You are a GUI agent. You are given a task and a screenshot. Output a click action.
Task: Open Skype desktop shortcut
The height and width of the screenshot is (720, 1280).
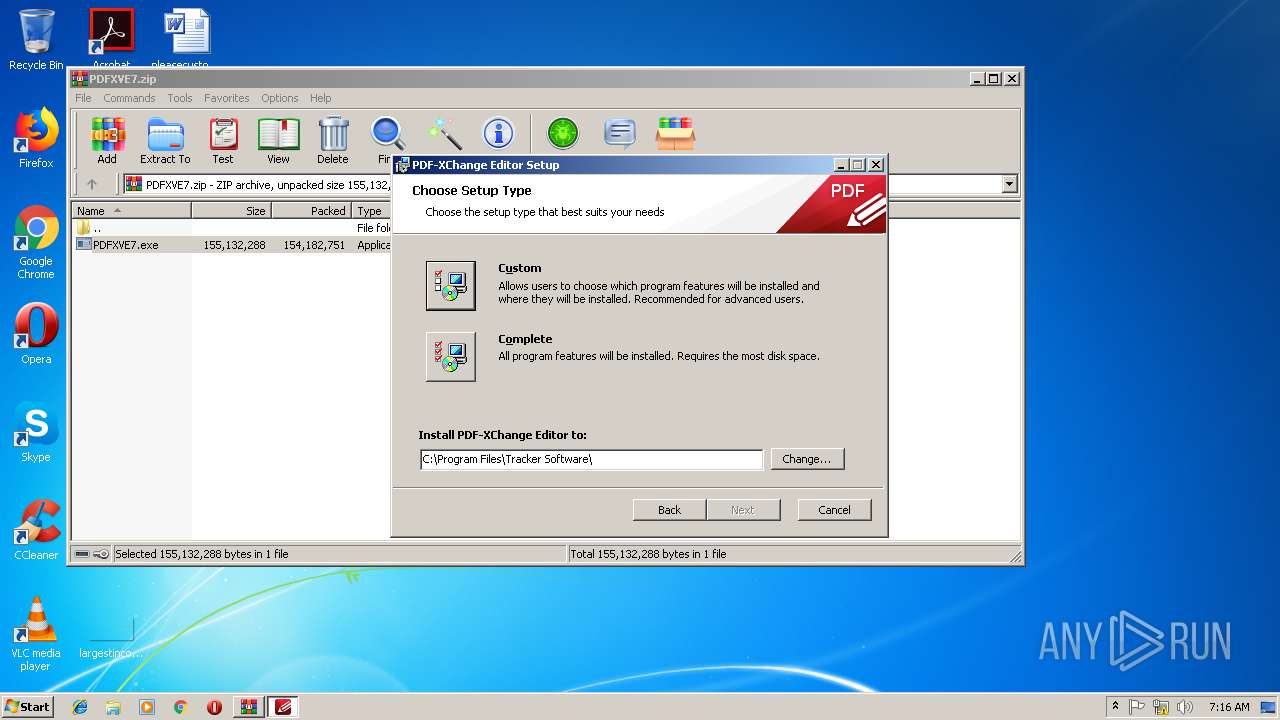[36, 432]
